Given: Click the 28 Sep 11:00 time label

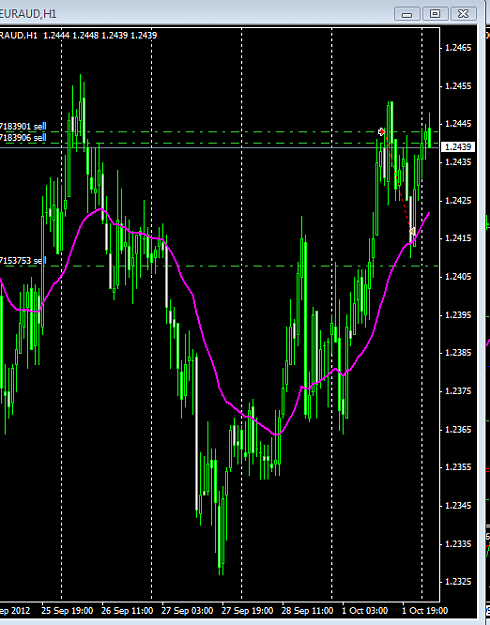Looking at the screenshot, I should pyautogui.click(x=307, y=611).
